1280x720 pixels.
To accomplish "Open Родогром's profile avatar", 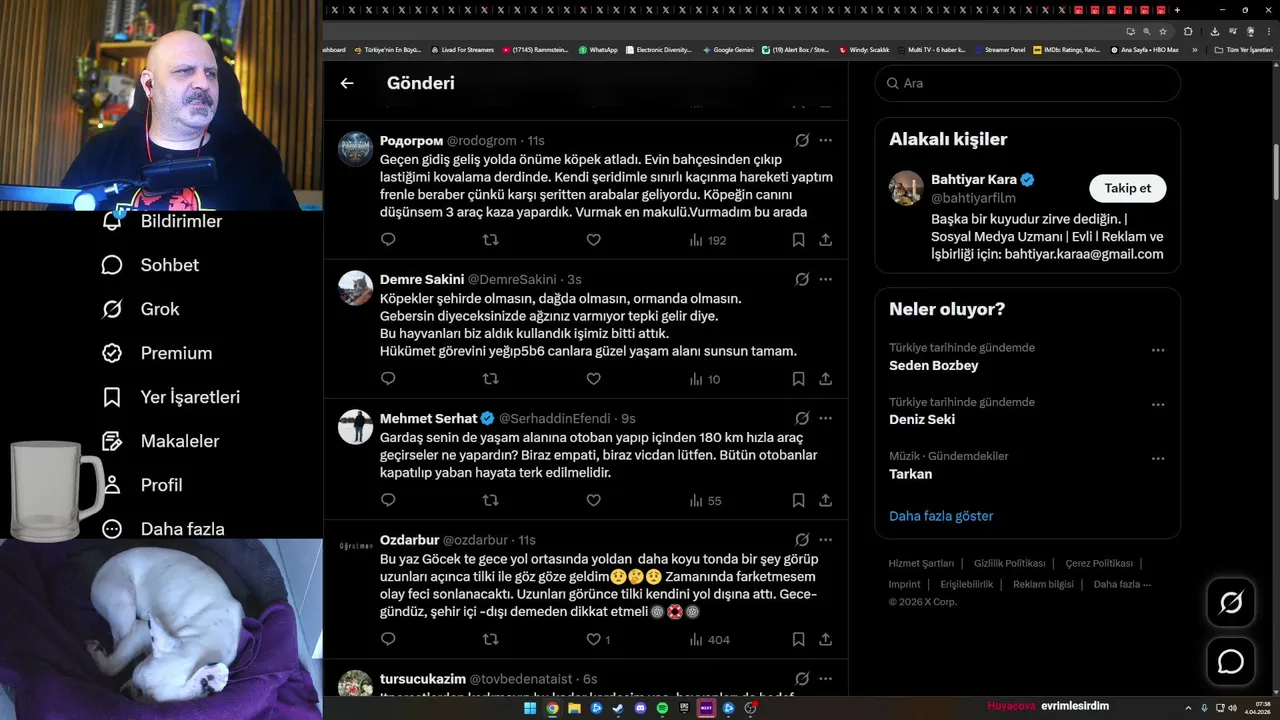I will click(355, 149).
